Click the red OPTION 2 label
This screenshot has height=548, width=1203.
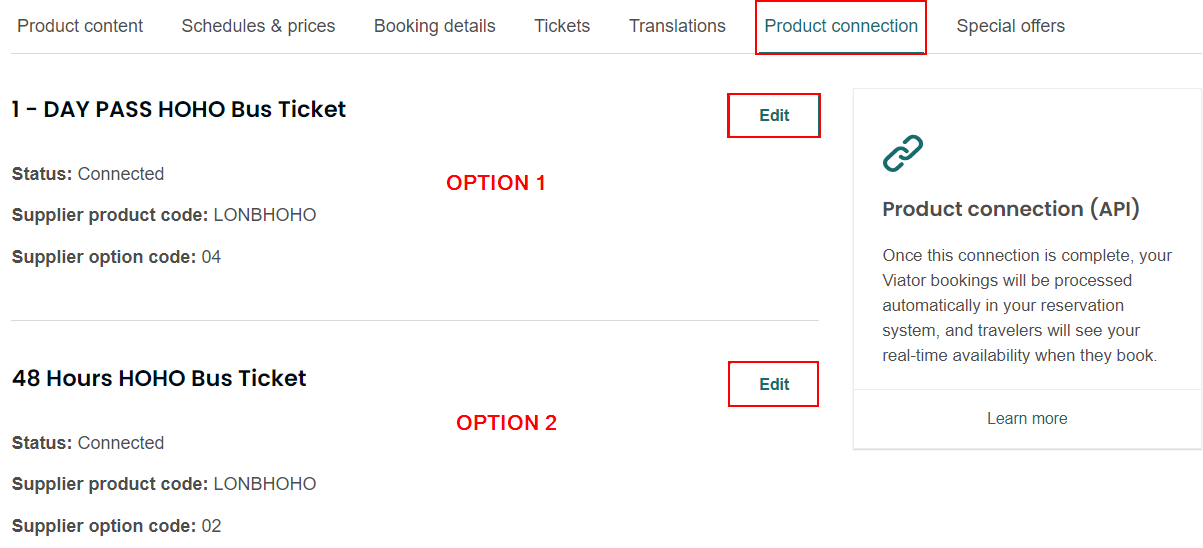(506, 423)
